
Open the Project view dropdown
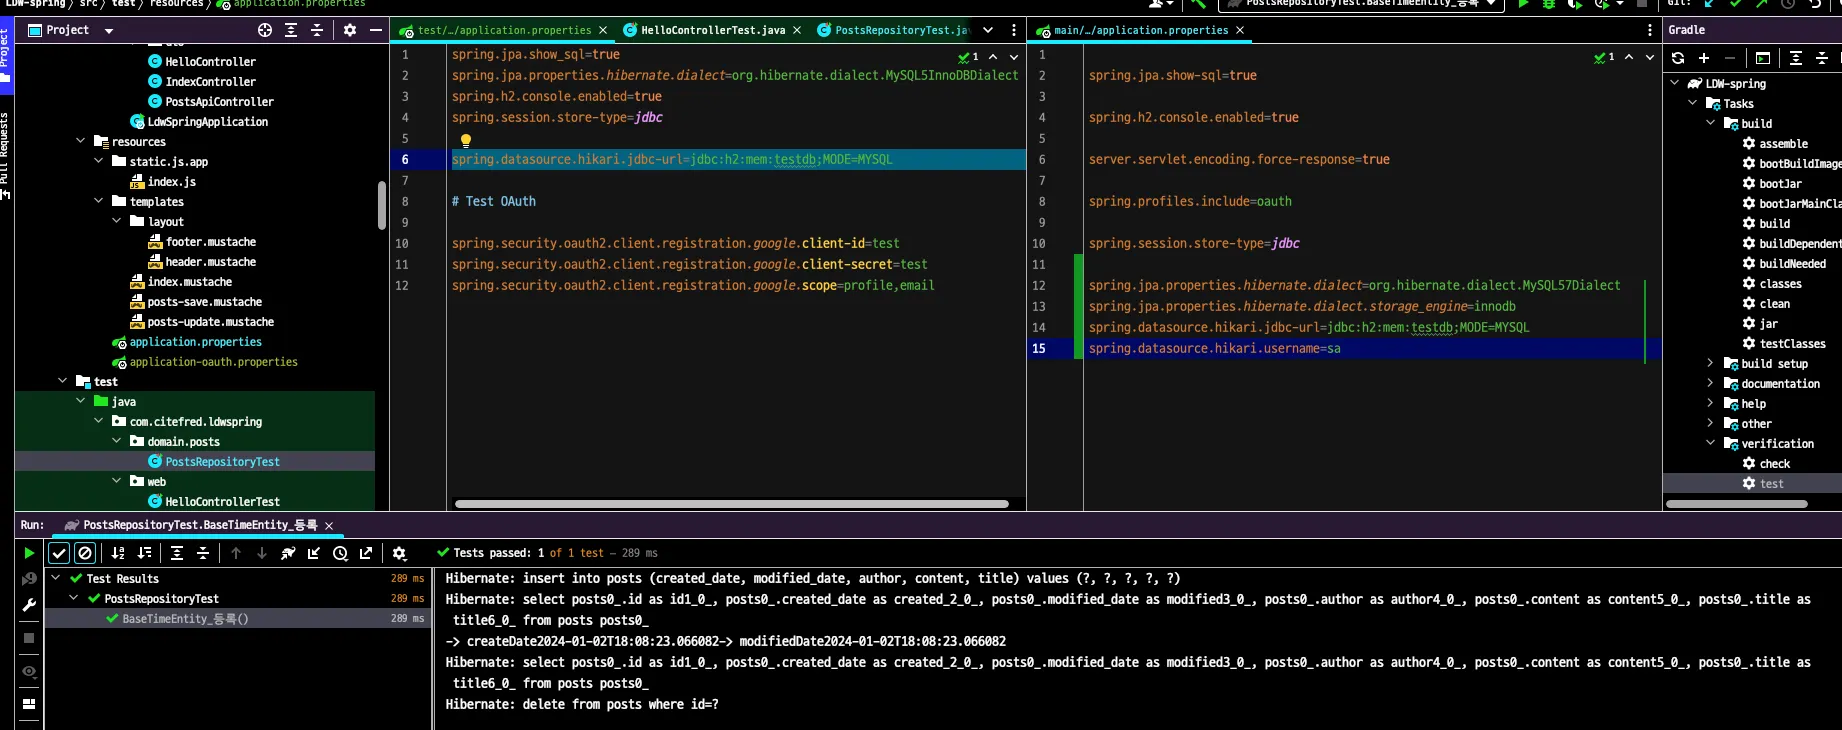click(109, 30)
